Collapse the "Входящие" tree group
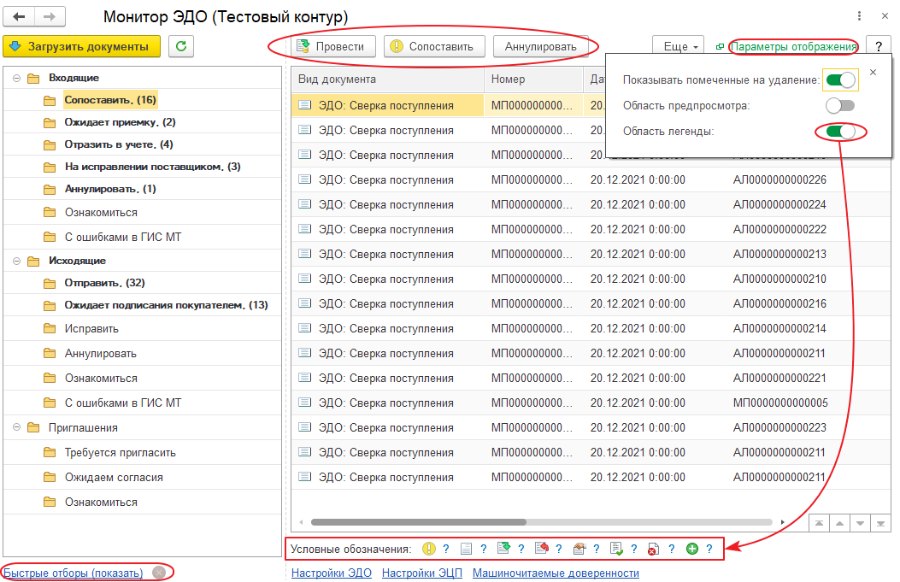This screenshot has width=900, height=582. coord(17,78)
